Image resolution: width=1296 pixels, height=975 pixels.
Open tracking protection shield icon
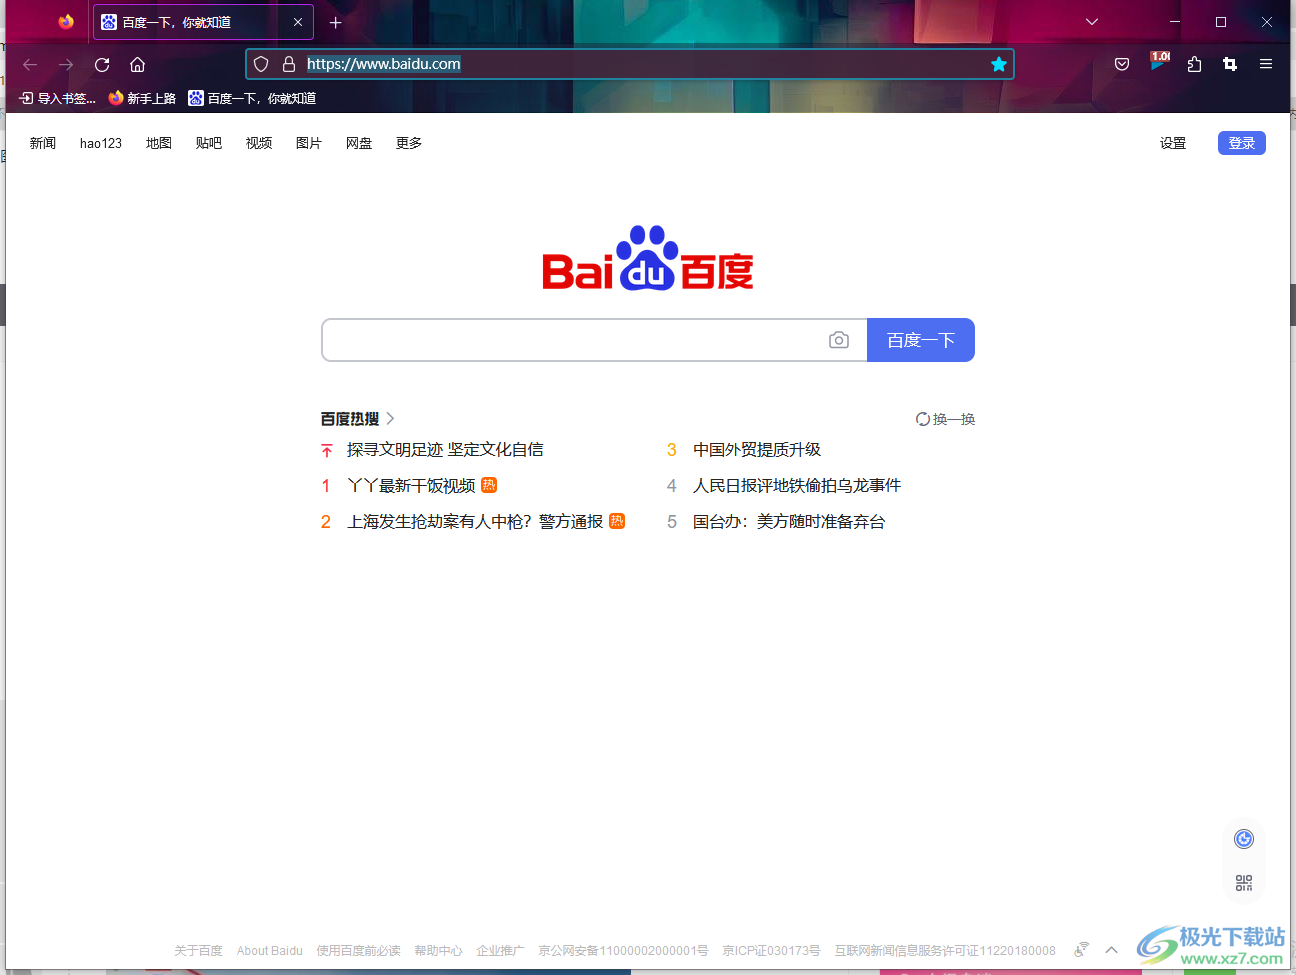click(x=261, y=64)
